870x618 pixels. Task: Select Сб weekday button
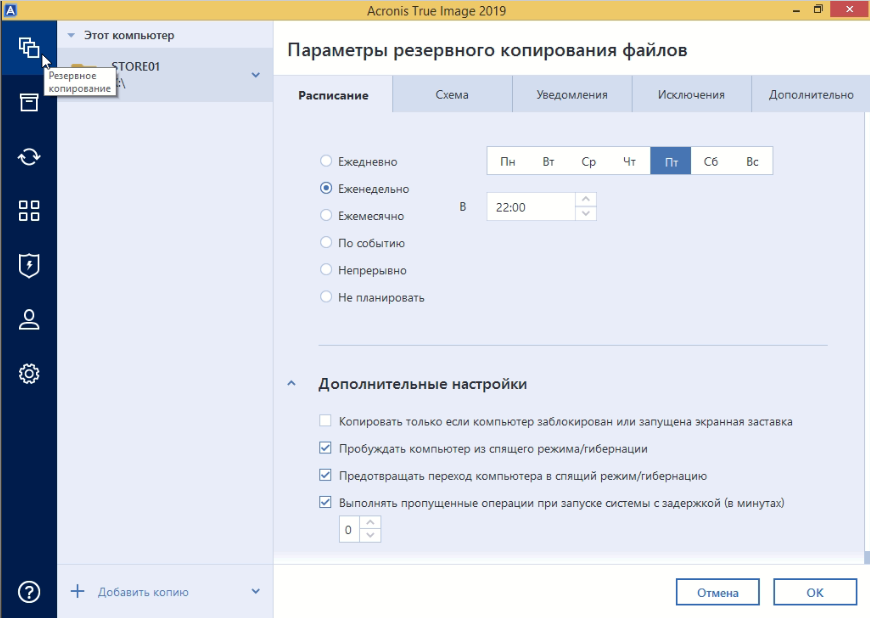(x=711, y=161)
